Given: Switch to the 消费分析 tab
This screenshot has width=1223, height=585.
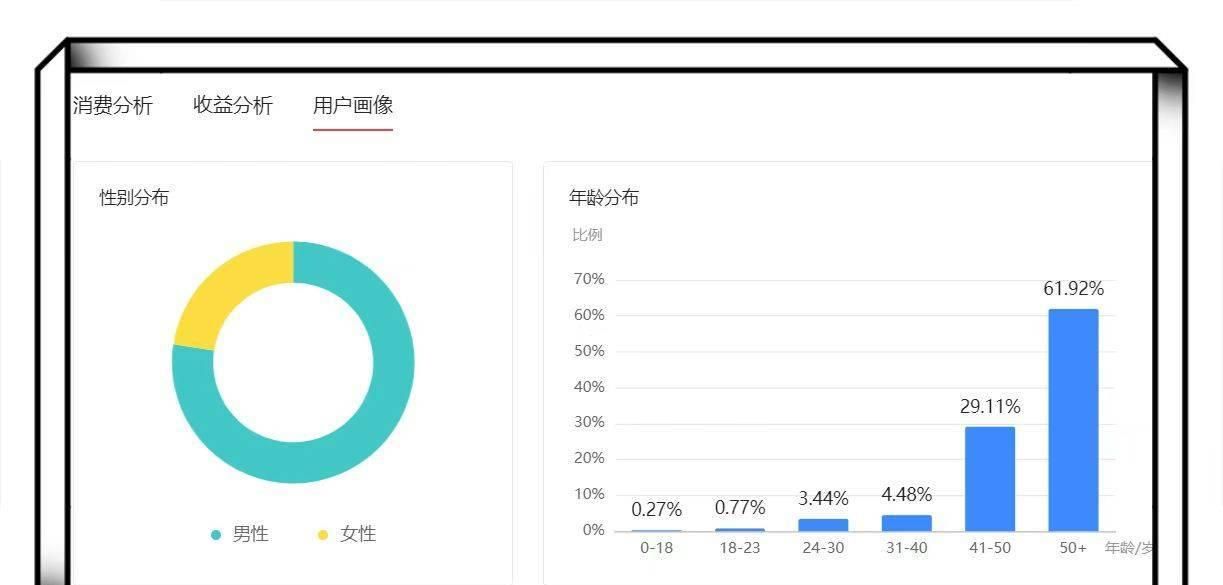Looking at the screenshot, I should [x=113, y=106].
